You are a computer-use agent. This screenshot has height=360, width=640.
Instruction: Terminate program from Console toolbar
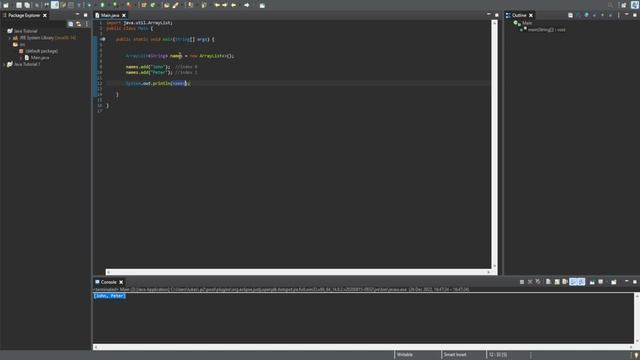point(522,282)
